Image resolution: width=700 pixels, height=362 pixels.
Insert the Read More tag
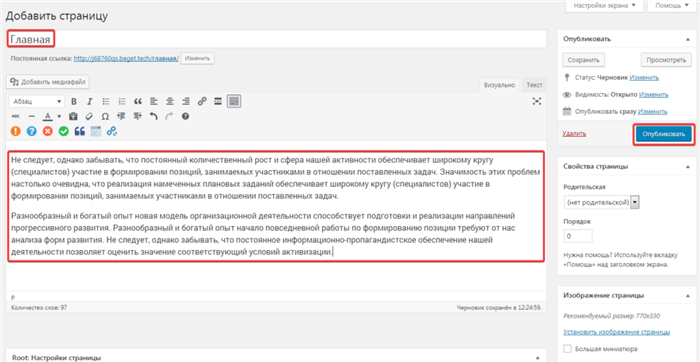point(218,101)
